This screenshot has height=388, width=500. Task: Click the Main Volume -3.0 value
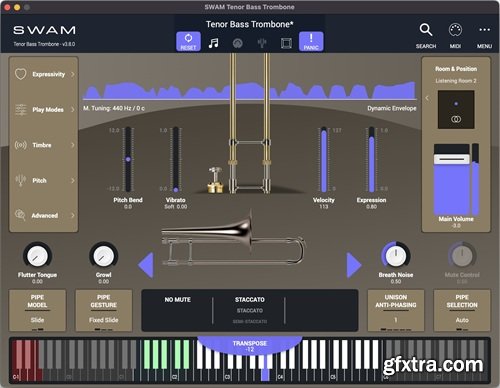pyautogui.click(x=456, y=226)
